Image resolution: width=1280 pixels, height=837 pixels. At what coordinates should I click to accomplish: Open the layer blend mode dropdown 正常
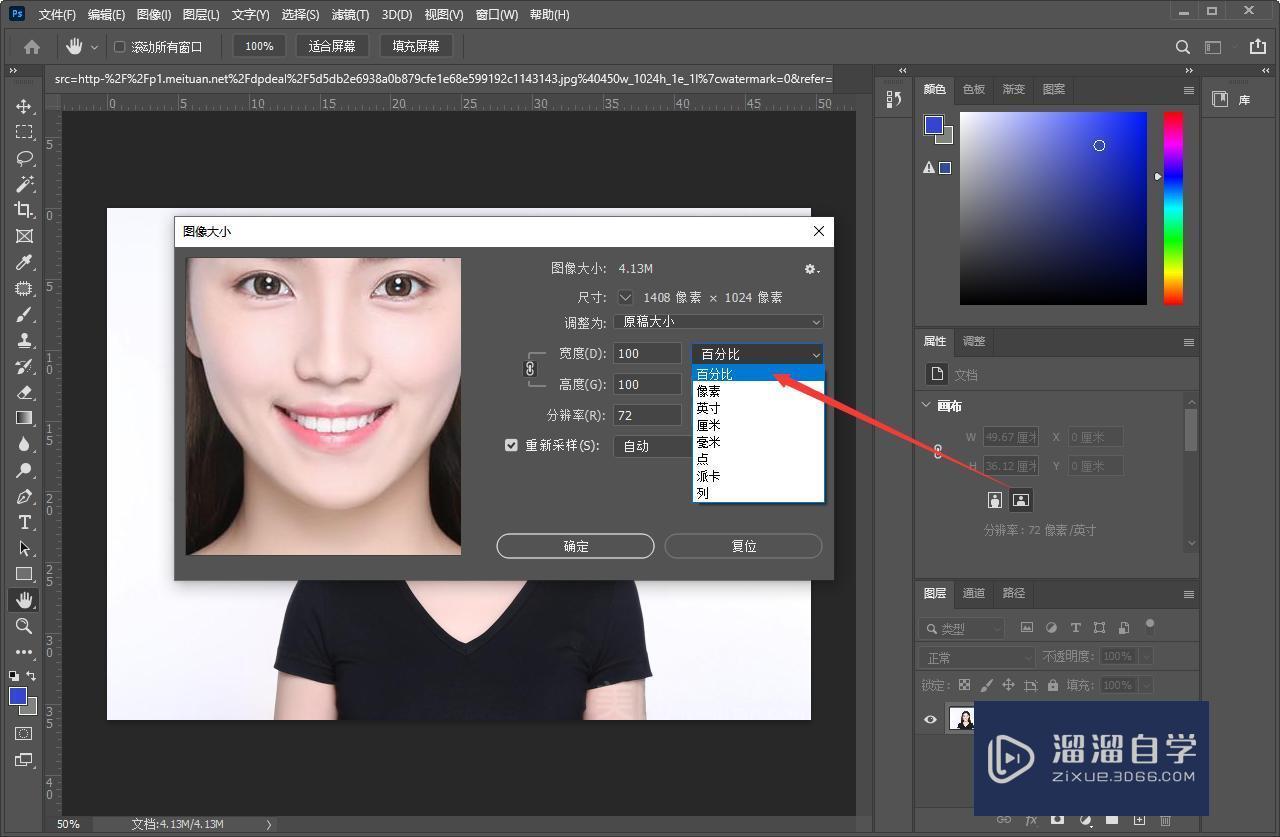click(x=977, y=657)
